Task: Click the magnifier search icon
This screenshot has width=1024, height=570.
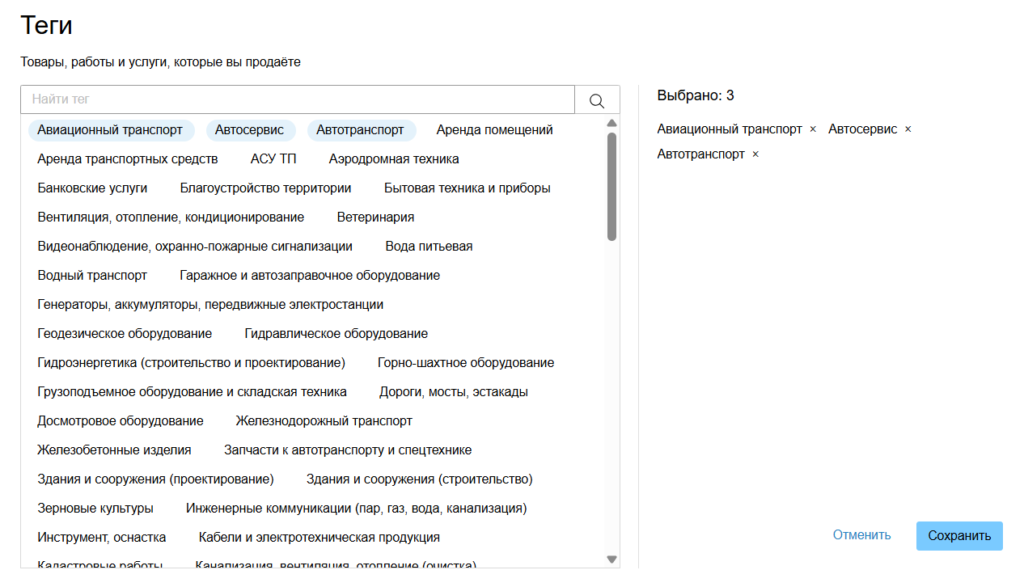Action: tap(597, 100)
